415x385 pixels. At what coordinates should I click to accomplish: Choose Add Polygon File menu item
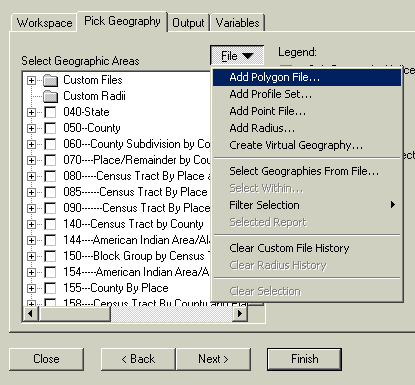[307, 77]
